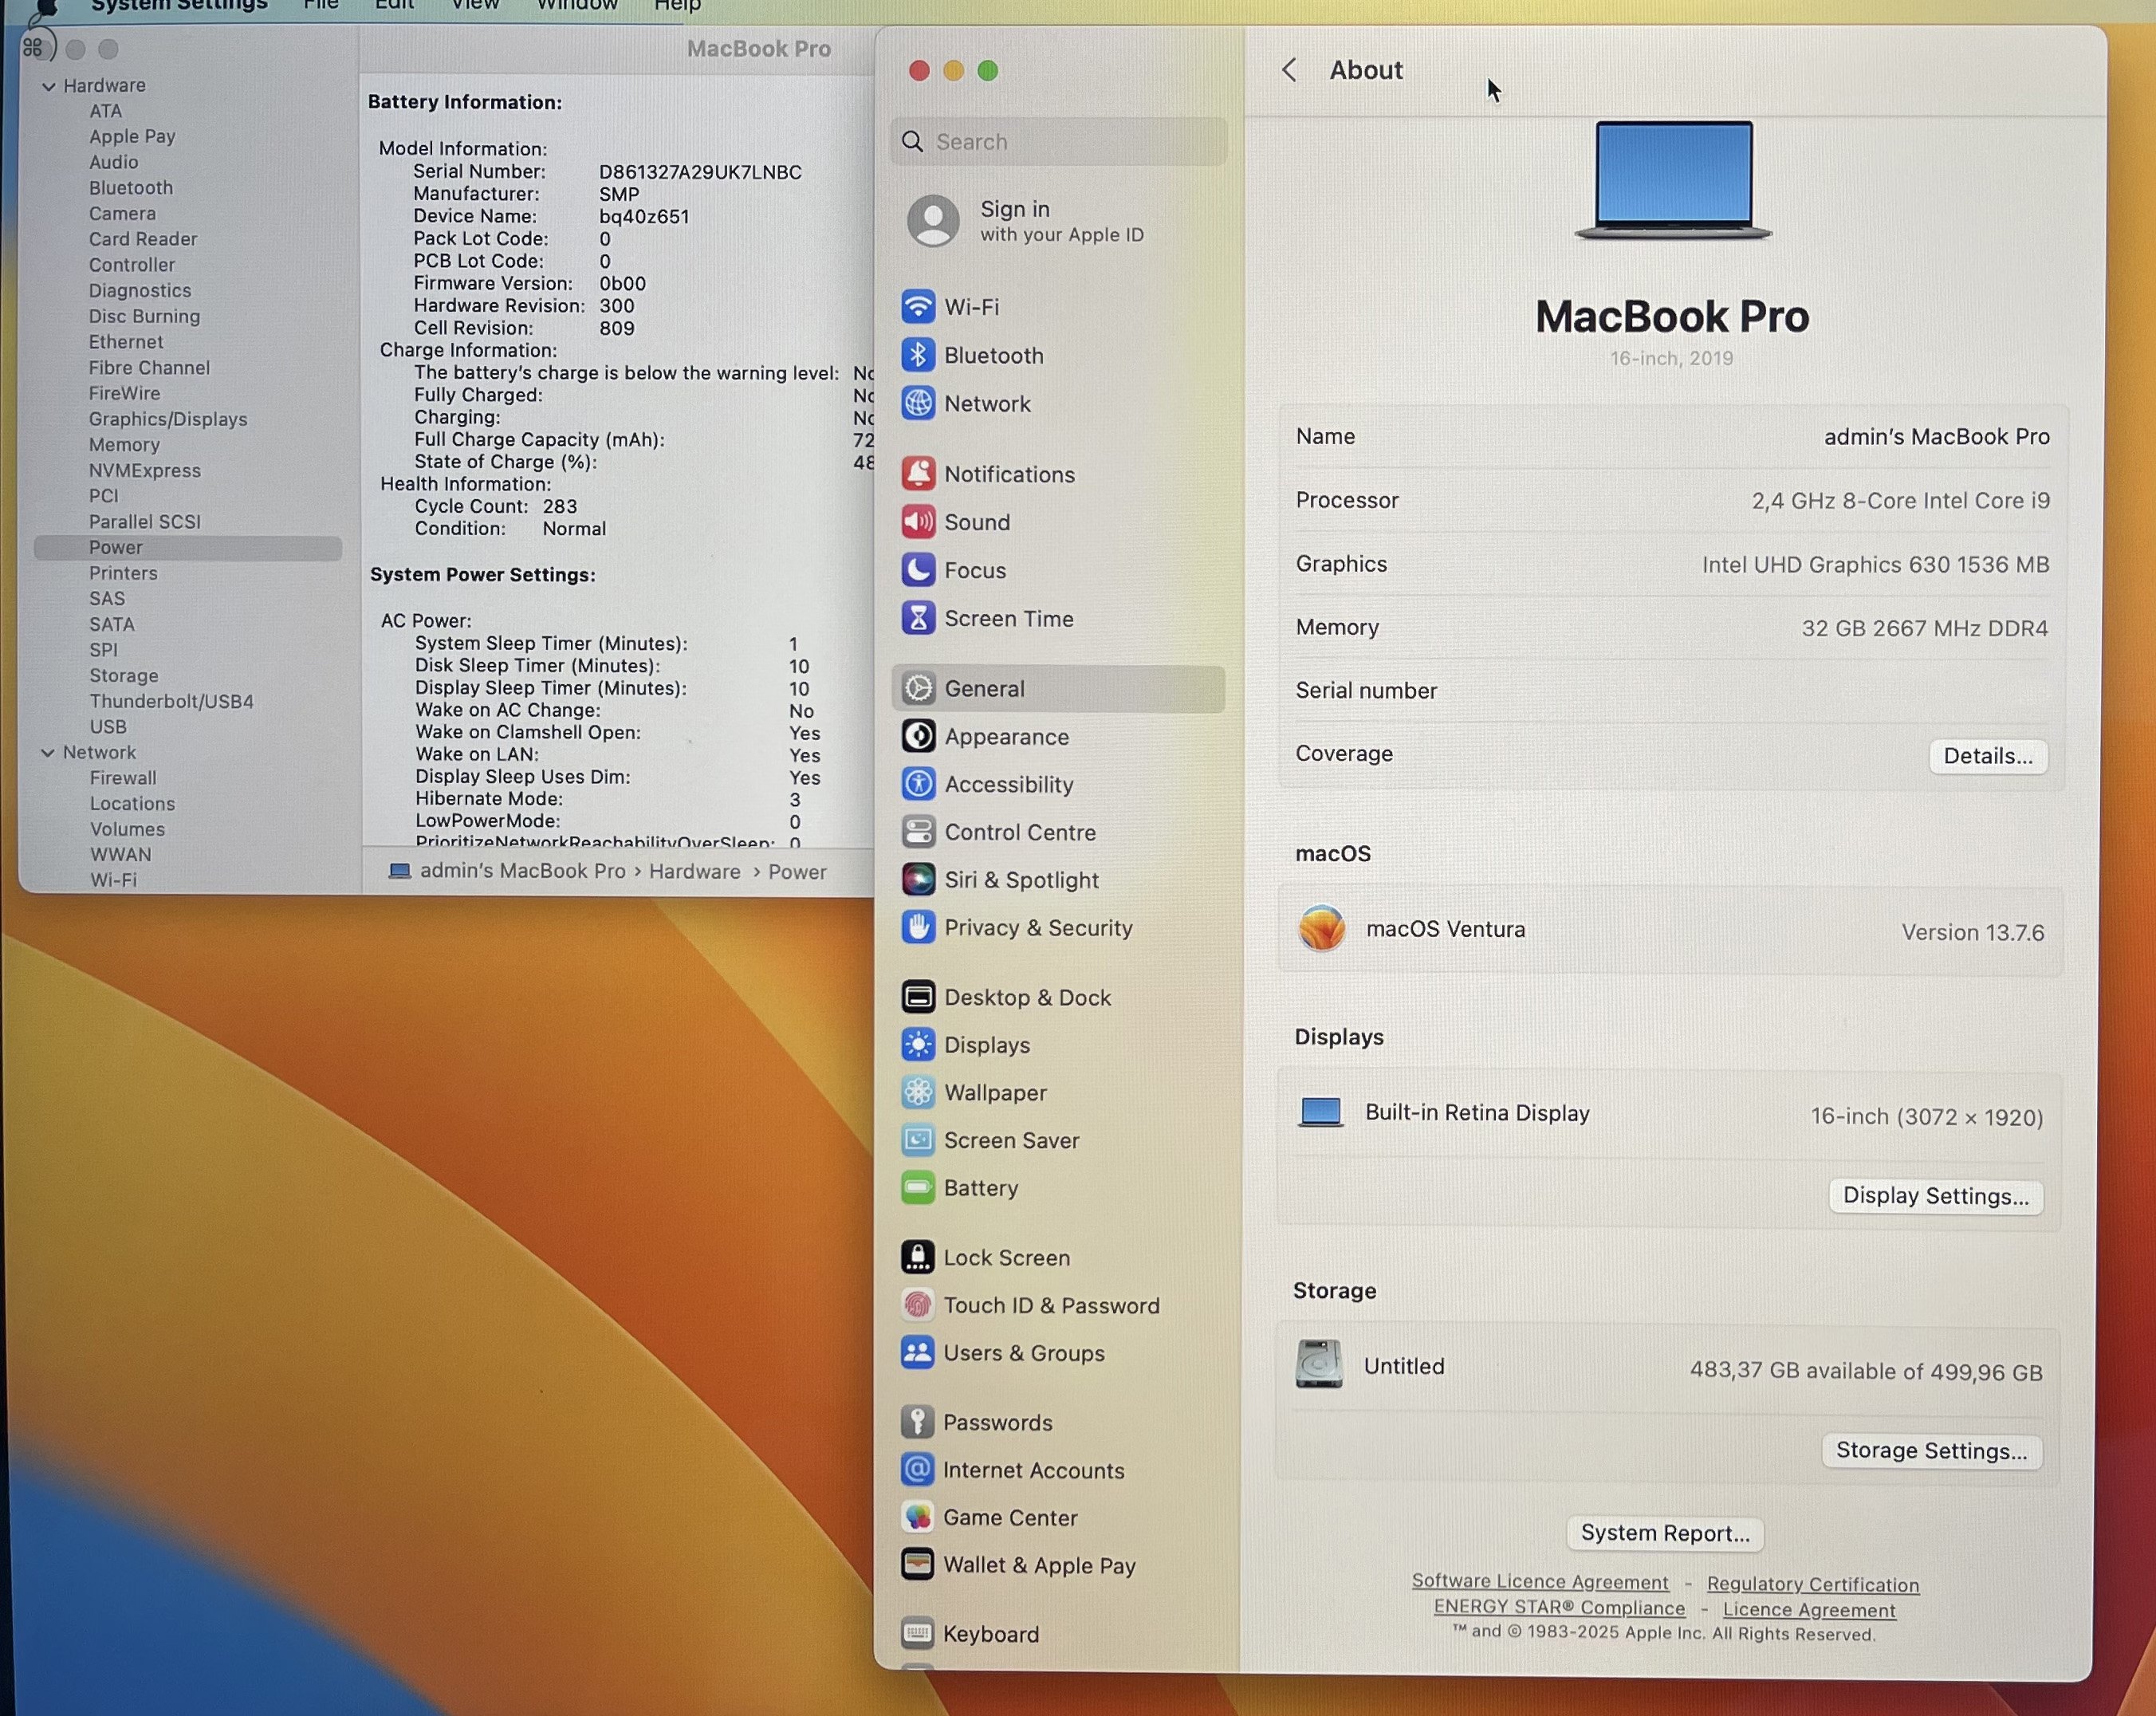The width and height of the screenshot is (2156, 1716).
Task: Open Storage Settings… button
Action: click(x=1931, y=1451)
